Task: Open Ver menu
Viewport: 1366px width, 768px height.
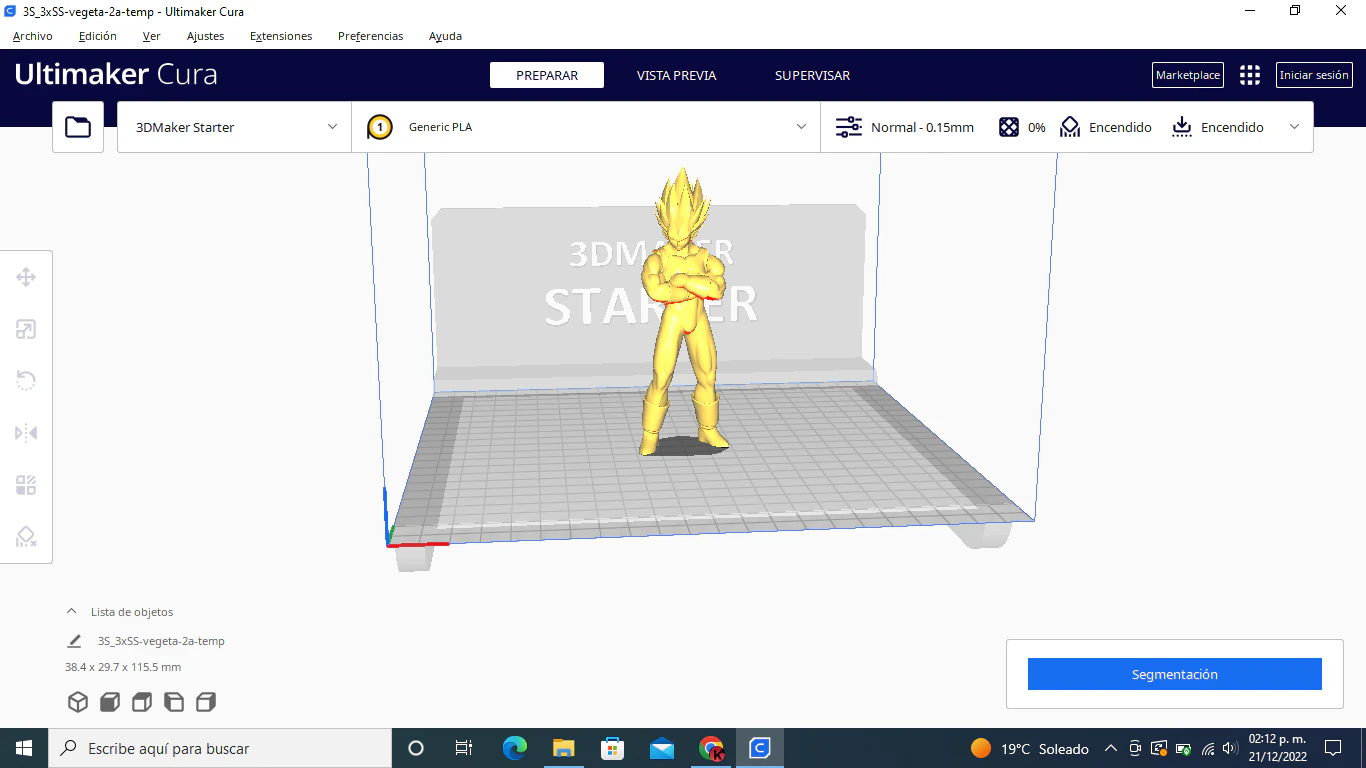Action: [x=151, y=36]
